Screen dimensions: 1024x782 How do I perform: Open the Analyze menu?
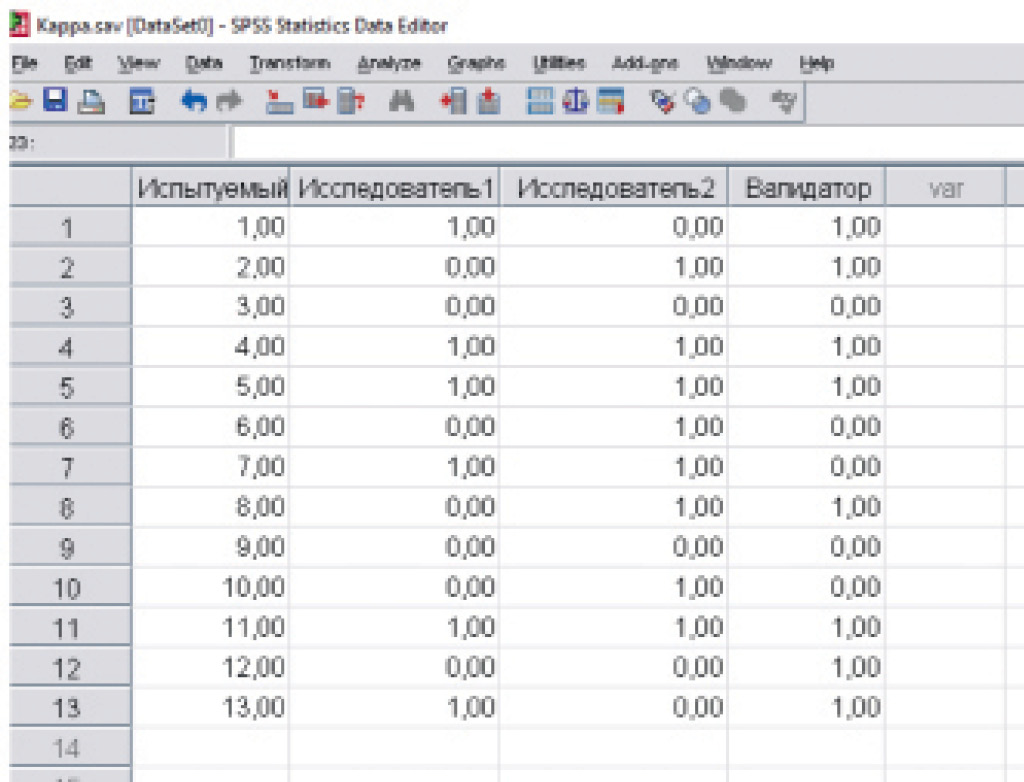(x=390, y=63)
